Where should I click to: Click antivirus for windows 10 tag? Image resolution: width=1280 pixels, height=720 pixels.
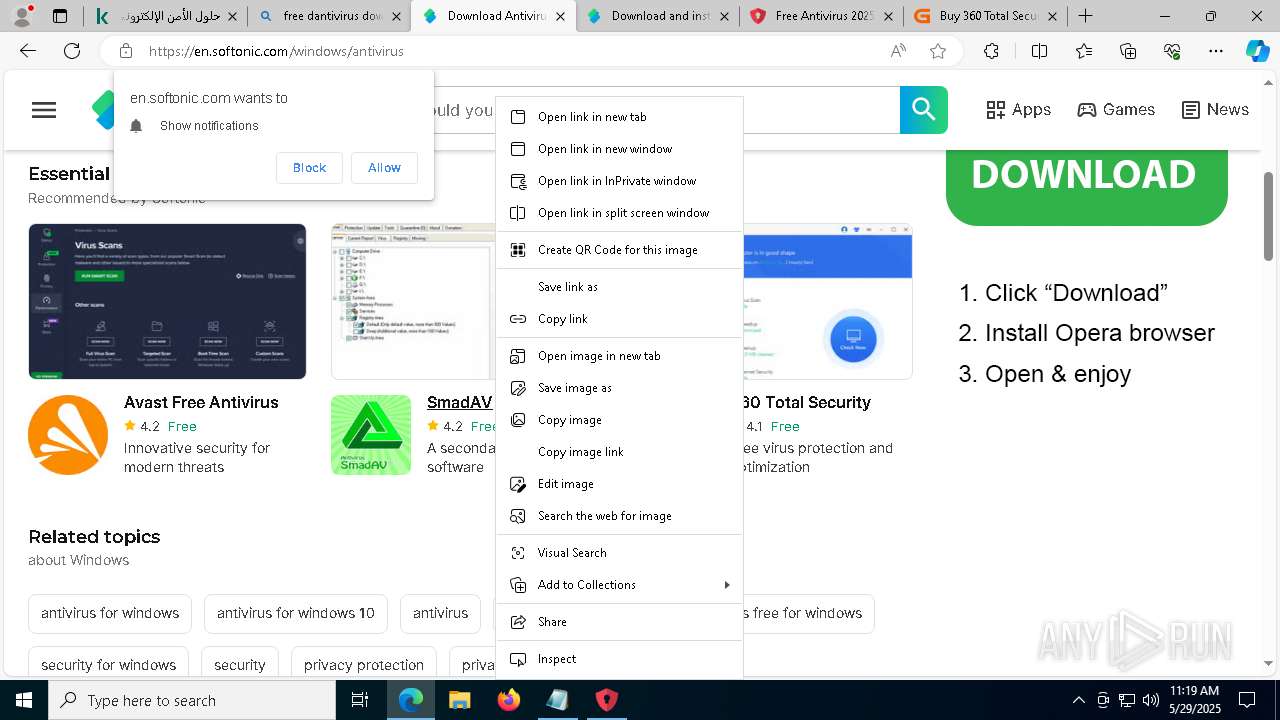click(x=296, y=613)
